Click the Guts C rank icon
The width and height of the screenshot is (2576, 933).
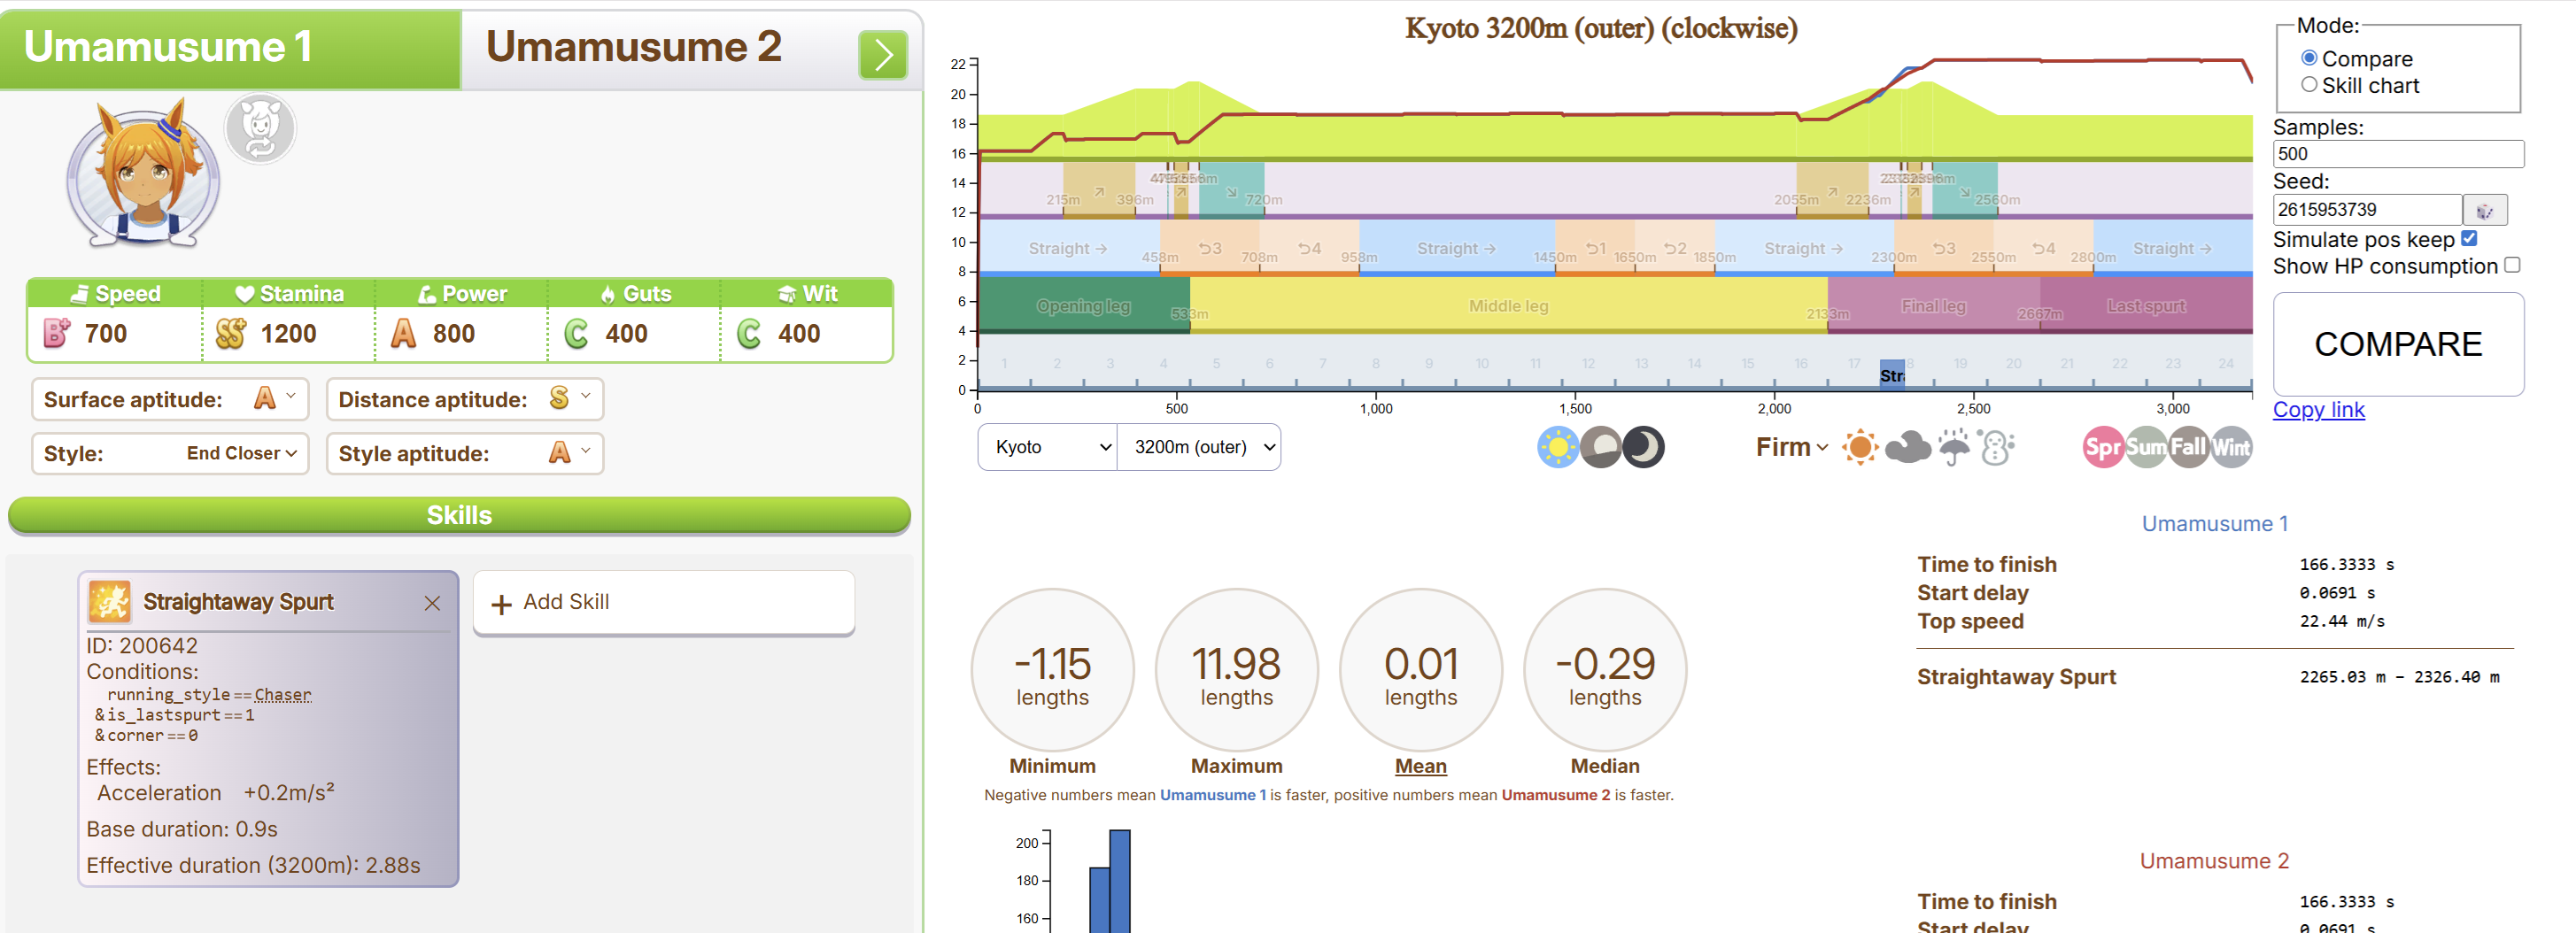(576, 333)
